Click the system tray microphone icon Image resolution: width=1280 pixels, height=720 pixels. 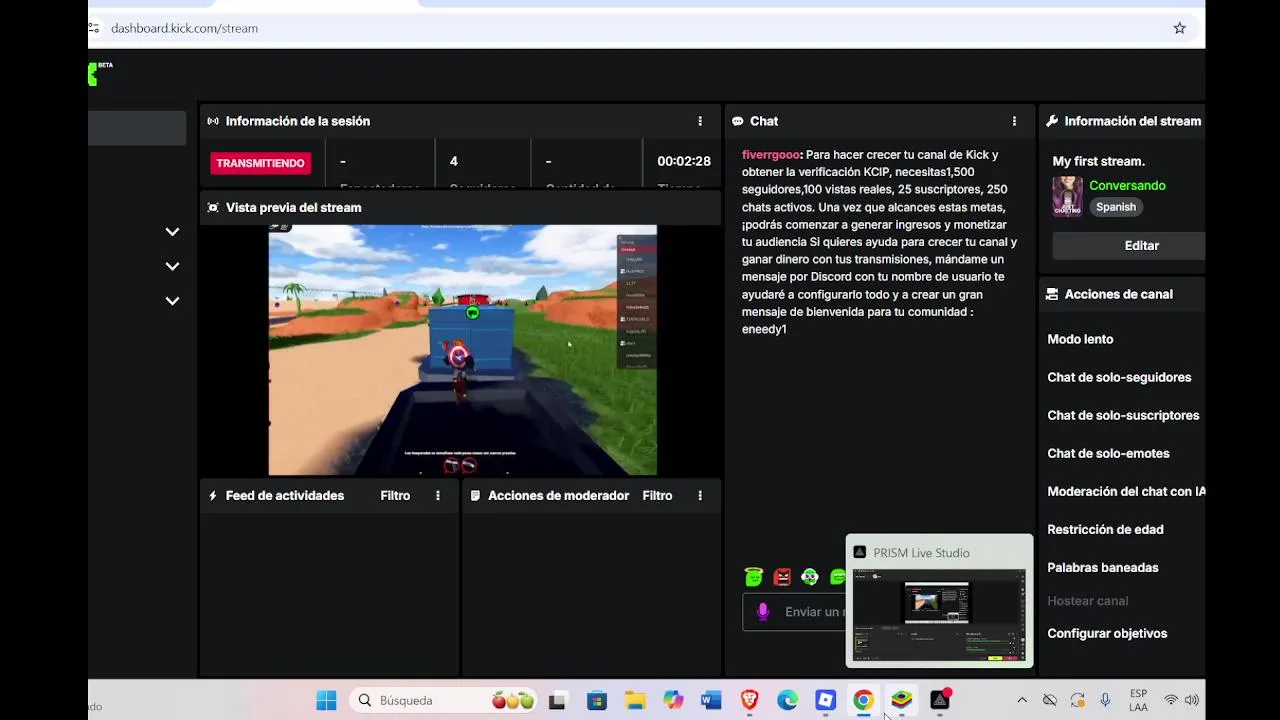1105,700
